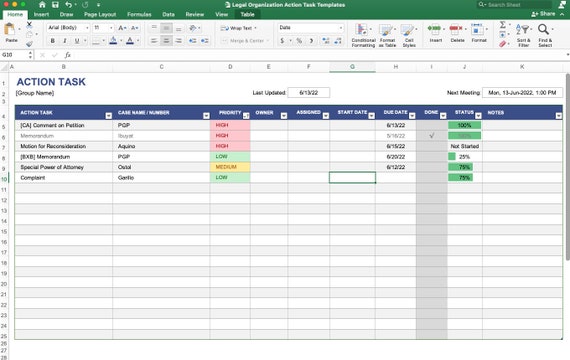Image resolution: width=570 pixels, height=360 pixels.
Task: Toggle Underline formatting
Action: (x=77, y=41)
